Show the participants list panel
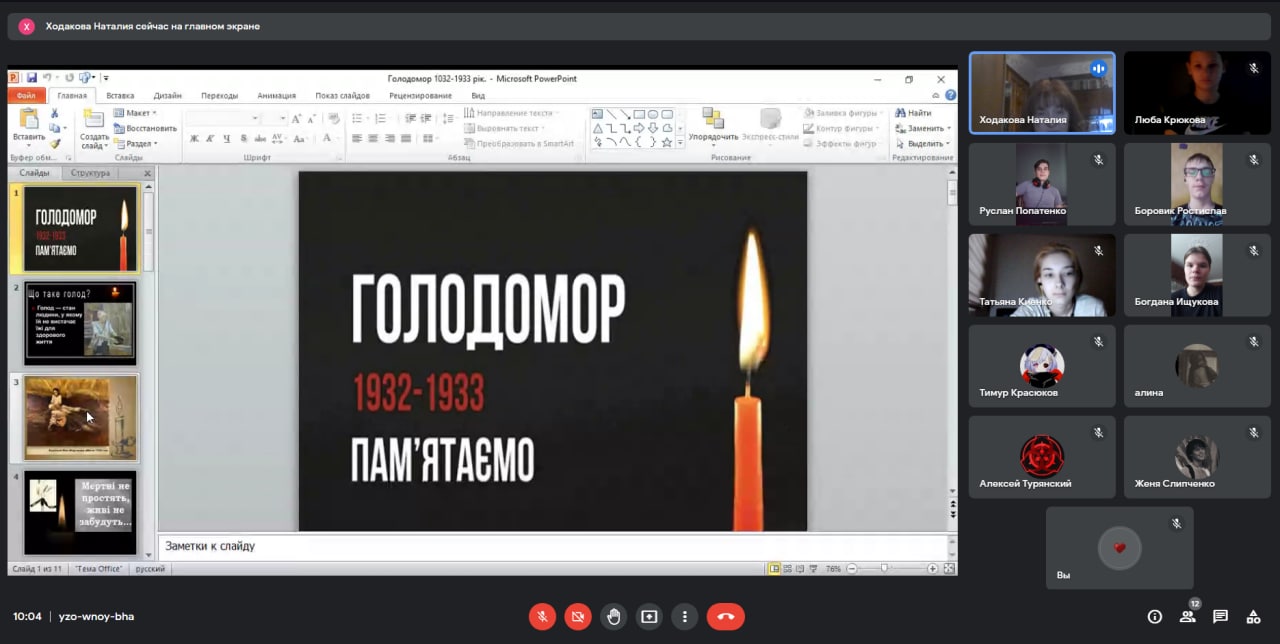Screen dimensions: 1280x644 pyautogui.click(x=1187, y=617)
